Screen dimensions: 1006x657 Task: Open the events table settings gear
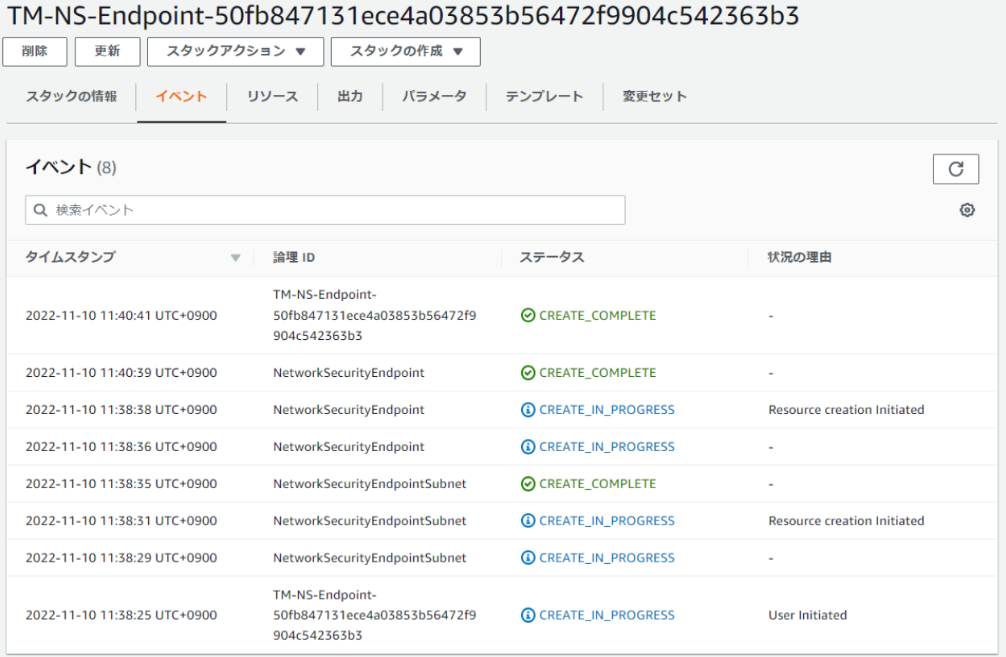pos(966,210)
